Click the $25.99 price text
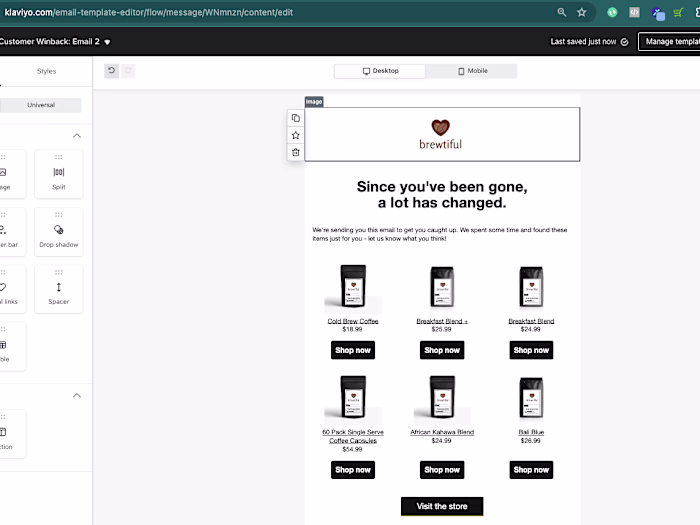This screenshot has width=700, height=525. (442, 329)
